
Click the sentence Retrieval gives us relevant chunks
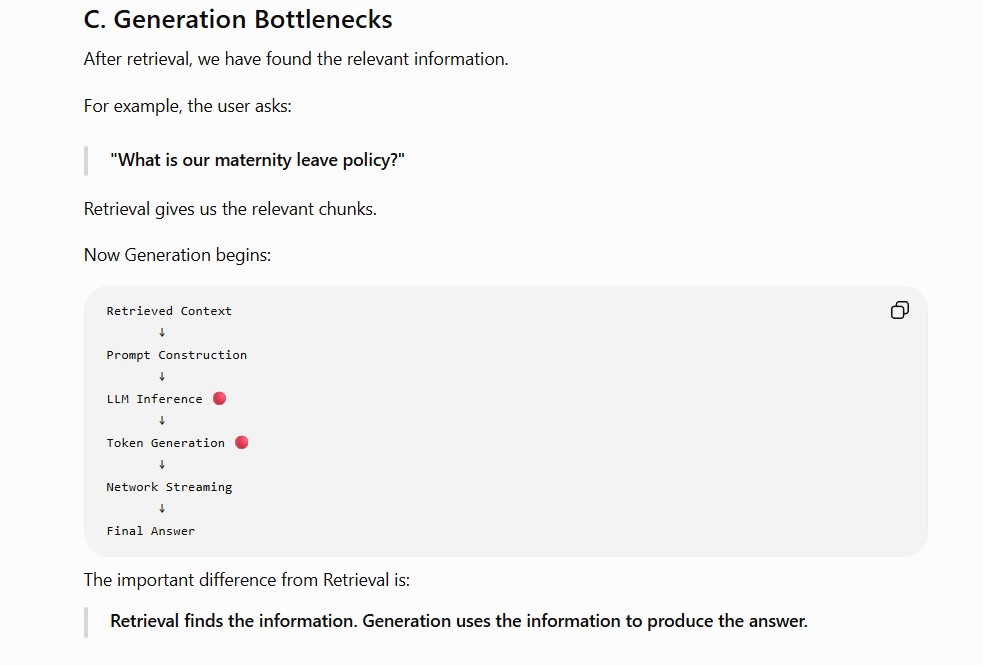pyautogui.click(x=230, y=209)
